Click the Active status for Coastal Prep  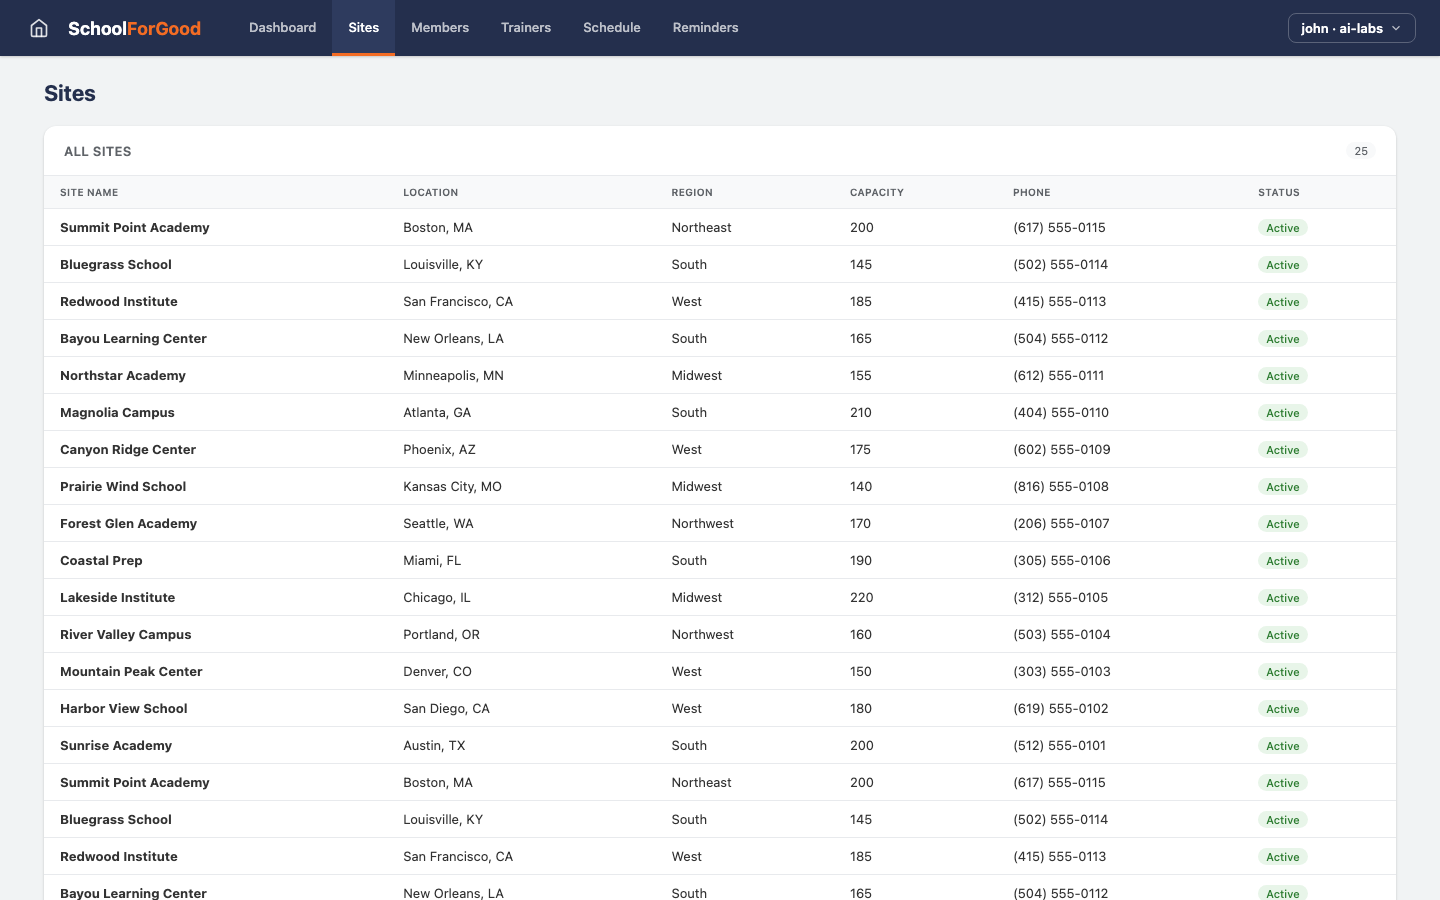tap(1282, 560)
